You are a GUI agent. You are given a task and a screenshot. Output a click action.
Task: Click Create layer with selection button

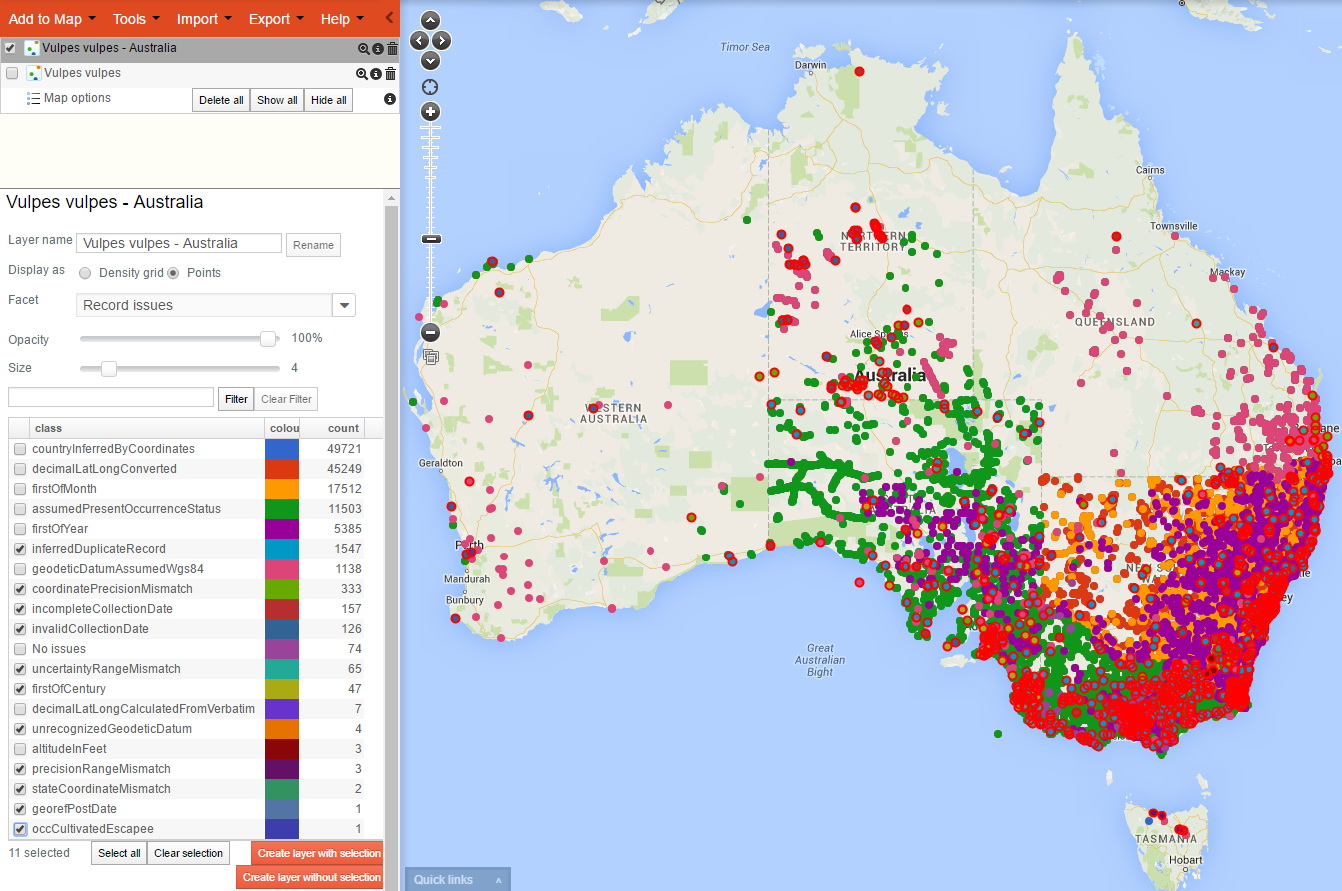pos(318,853)
